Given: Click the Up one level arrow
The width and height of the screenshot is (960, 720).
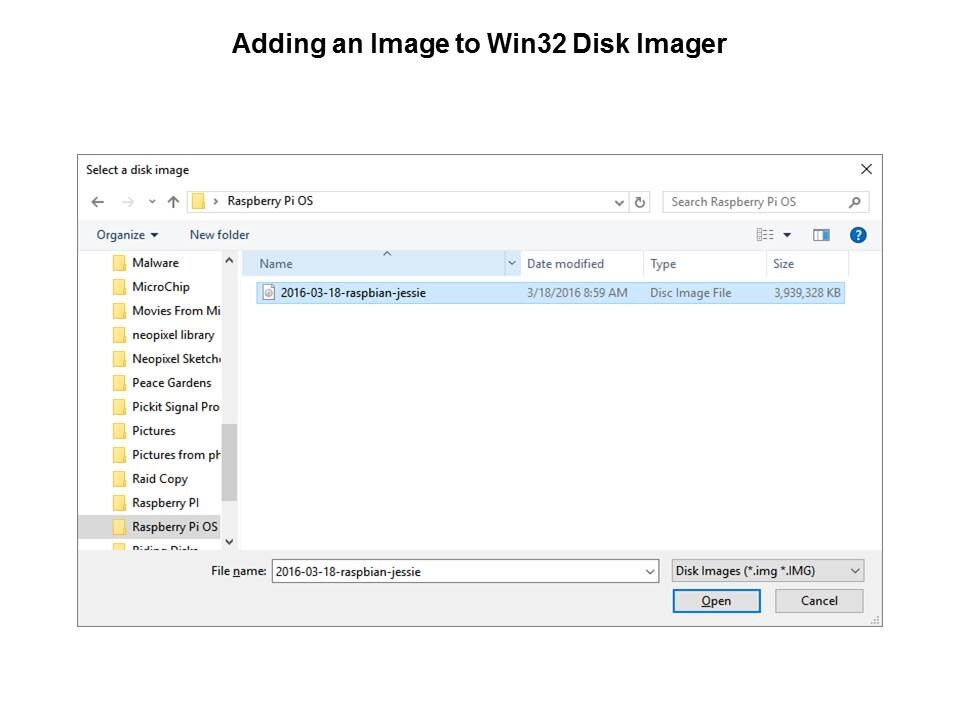Looking at the screenshot, I should pos(173,202).
